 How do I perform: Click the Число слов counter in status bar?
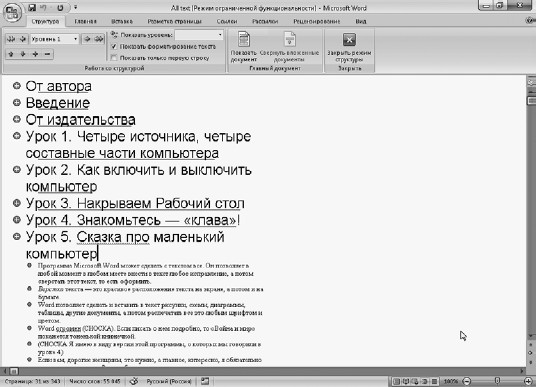click(95, 381)
